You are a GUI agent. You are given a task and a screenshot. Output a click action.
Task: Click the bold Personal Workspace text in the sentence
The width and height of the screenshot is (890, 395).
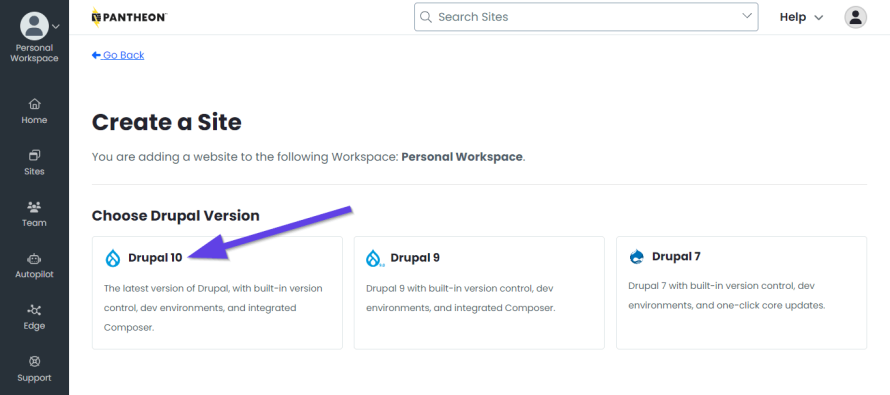pyautogui.click(x=461, y=157)
